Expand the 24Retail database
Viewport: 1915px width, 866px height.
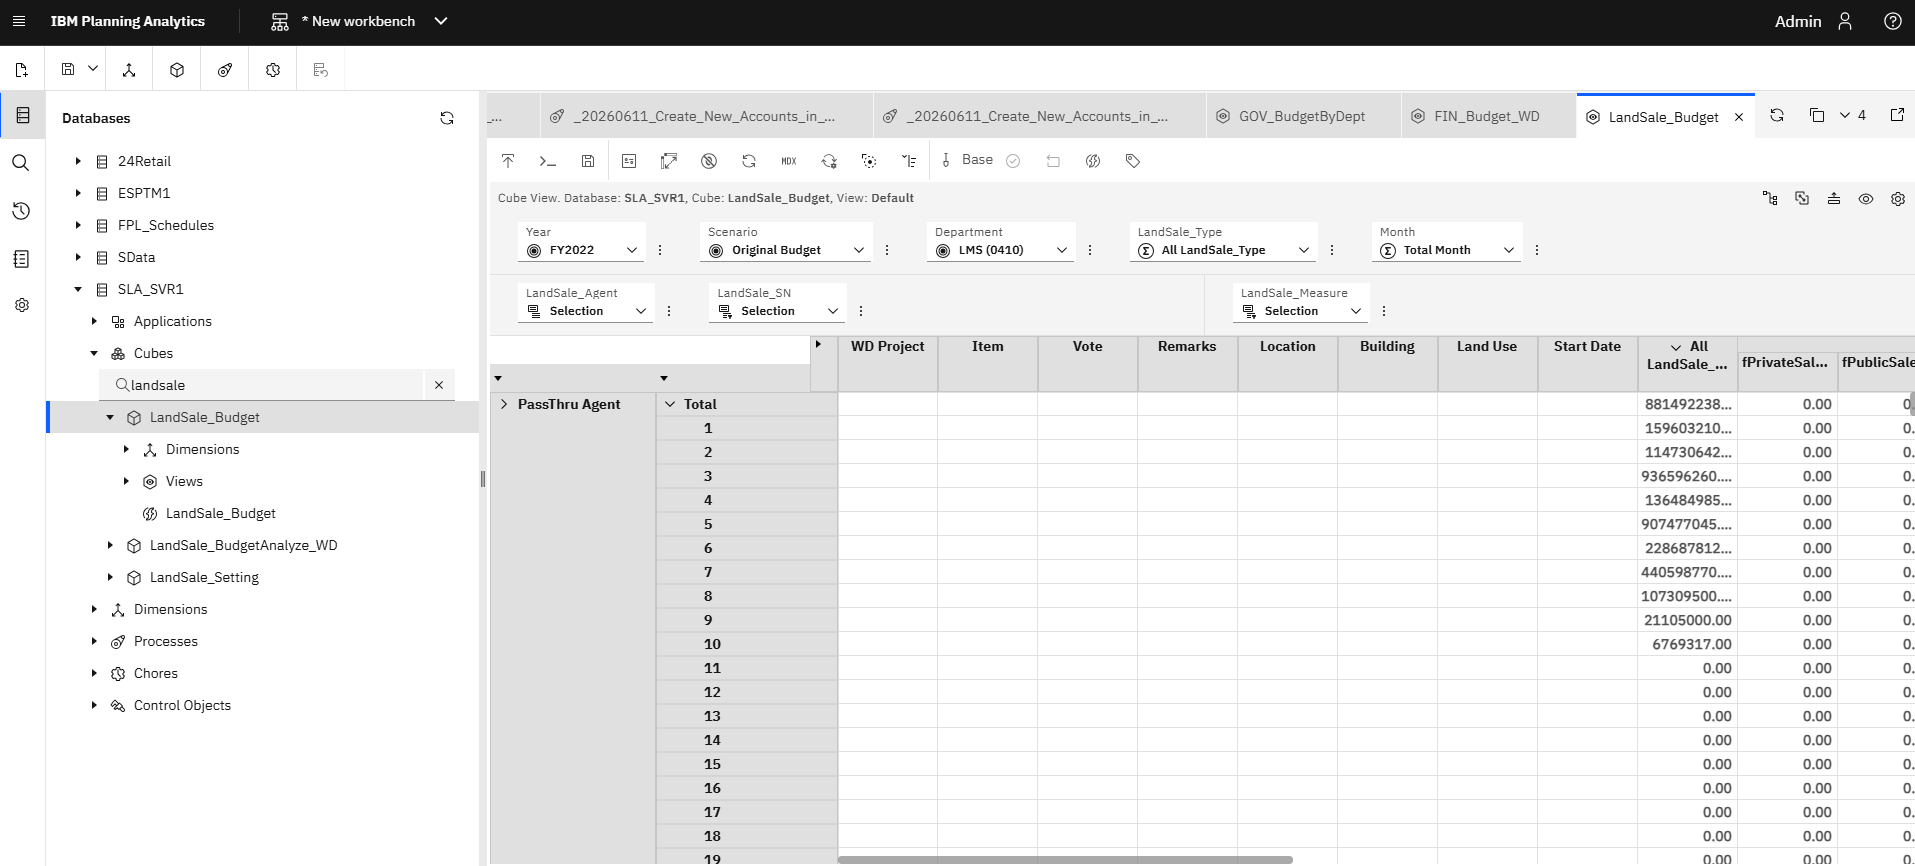(x=78, y=161)
